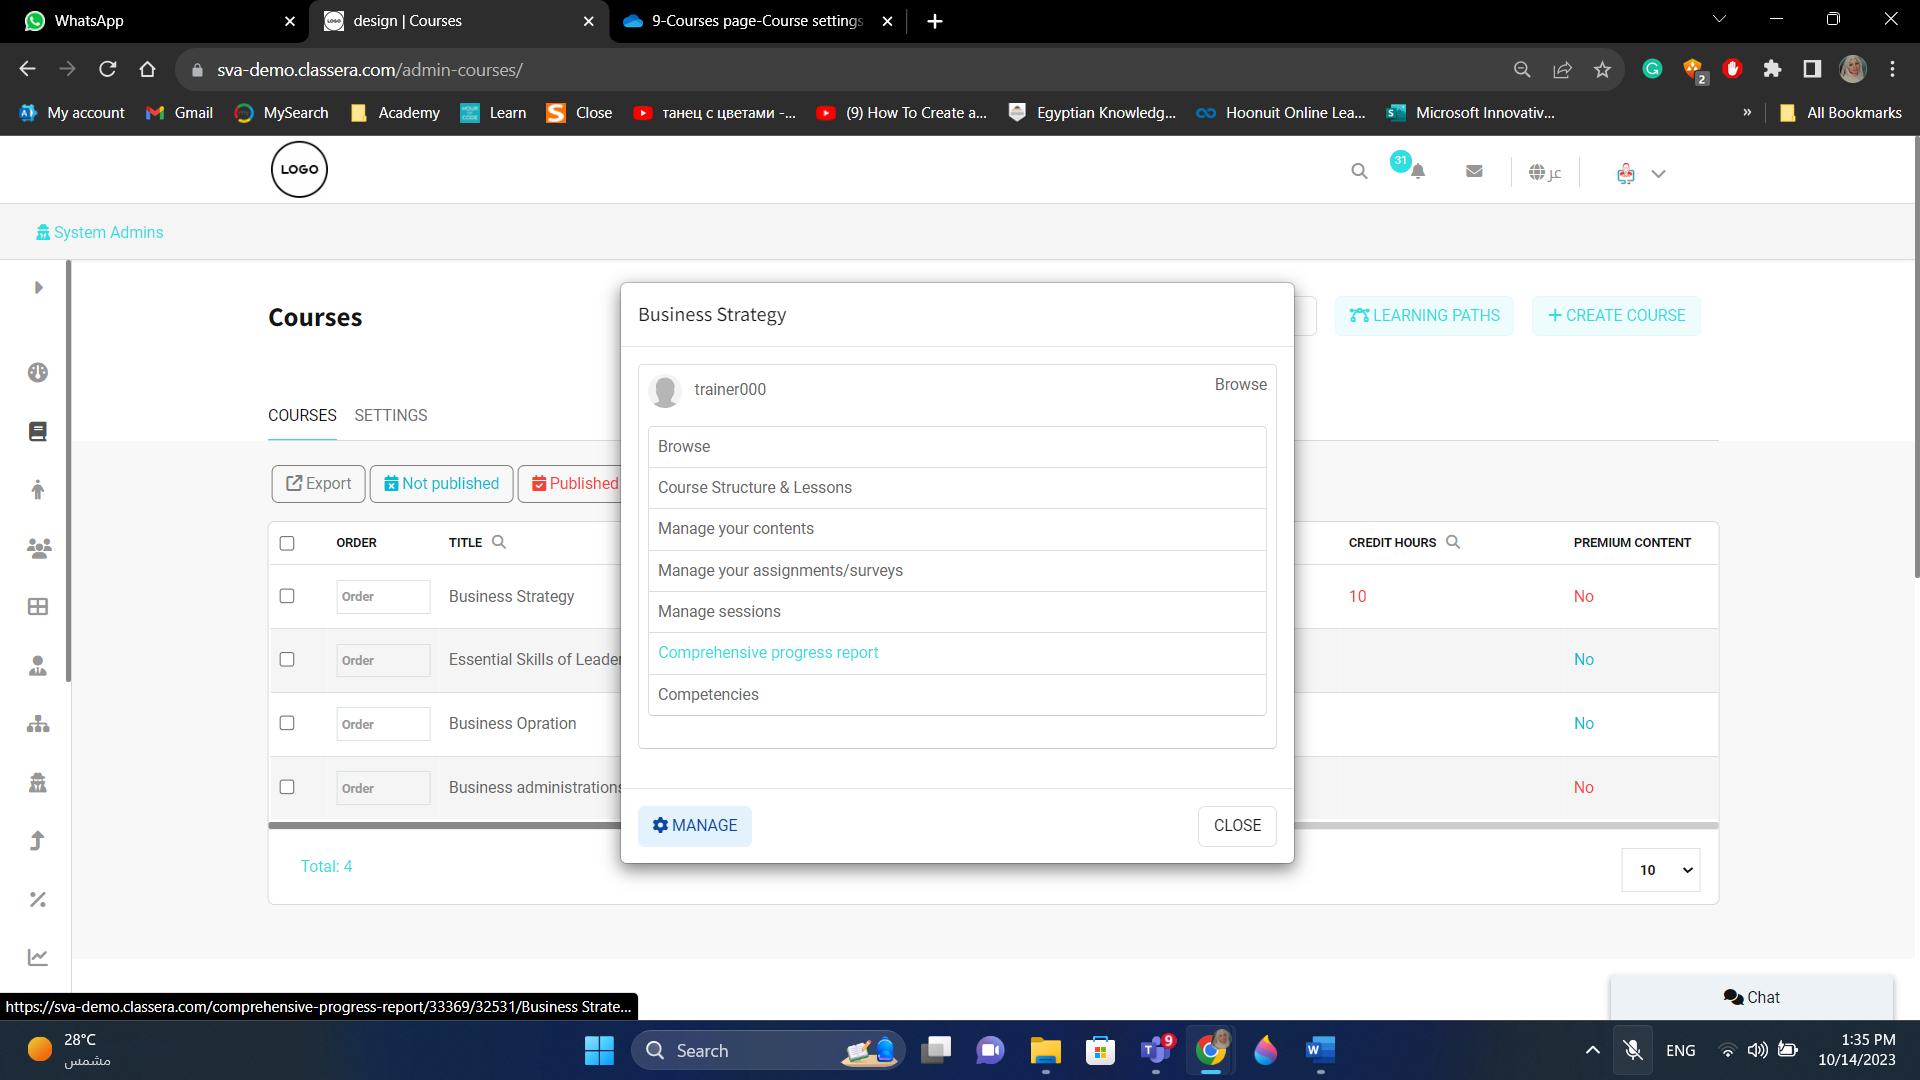Click the analytics chart icon in the sidebar
Viewport: 1920px width, 1080px height.
click(38, 957)
